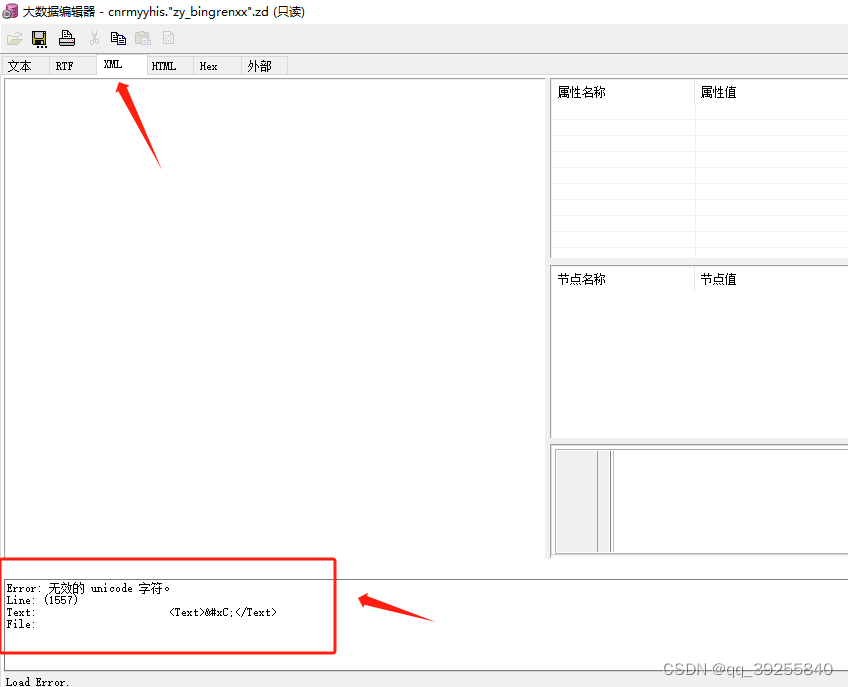This screenshot has height=687, width=848.
Task: Click the last greyed document toolbar icon
Action: tap(168, 38)
